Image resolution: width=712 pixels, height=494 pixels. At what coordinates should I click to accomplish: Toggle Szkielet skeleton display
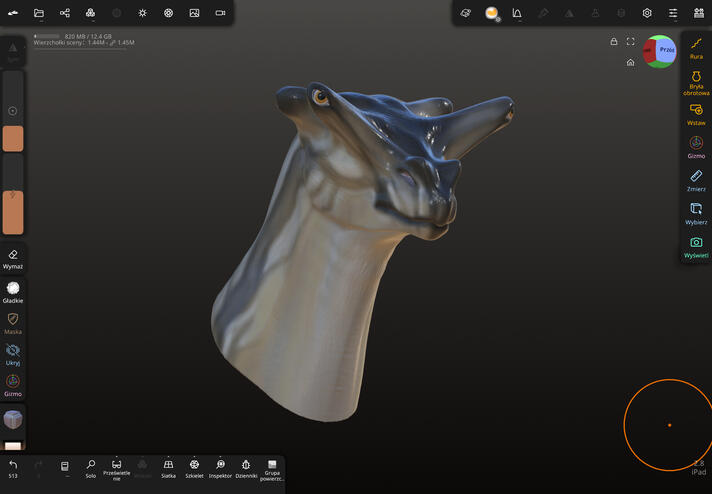194,469
